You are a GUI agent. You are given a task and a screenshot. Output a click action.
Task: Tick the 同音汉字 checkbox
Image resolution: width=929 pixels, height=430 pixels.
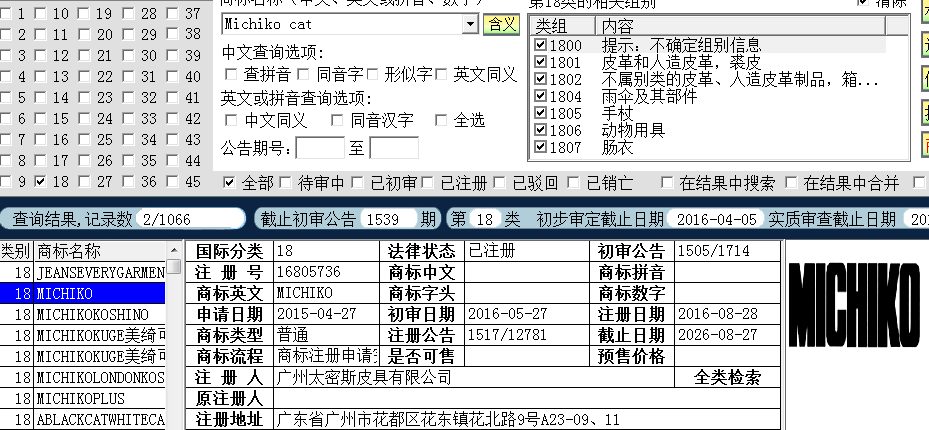337,120
